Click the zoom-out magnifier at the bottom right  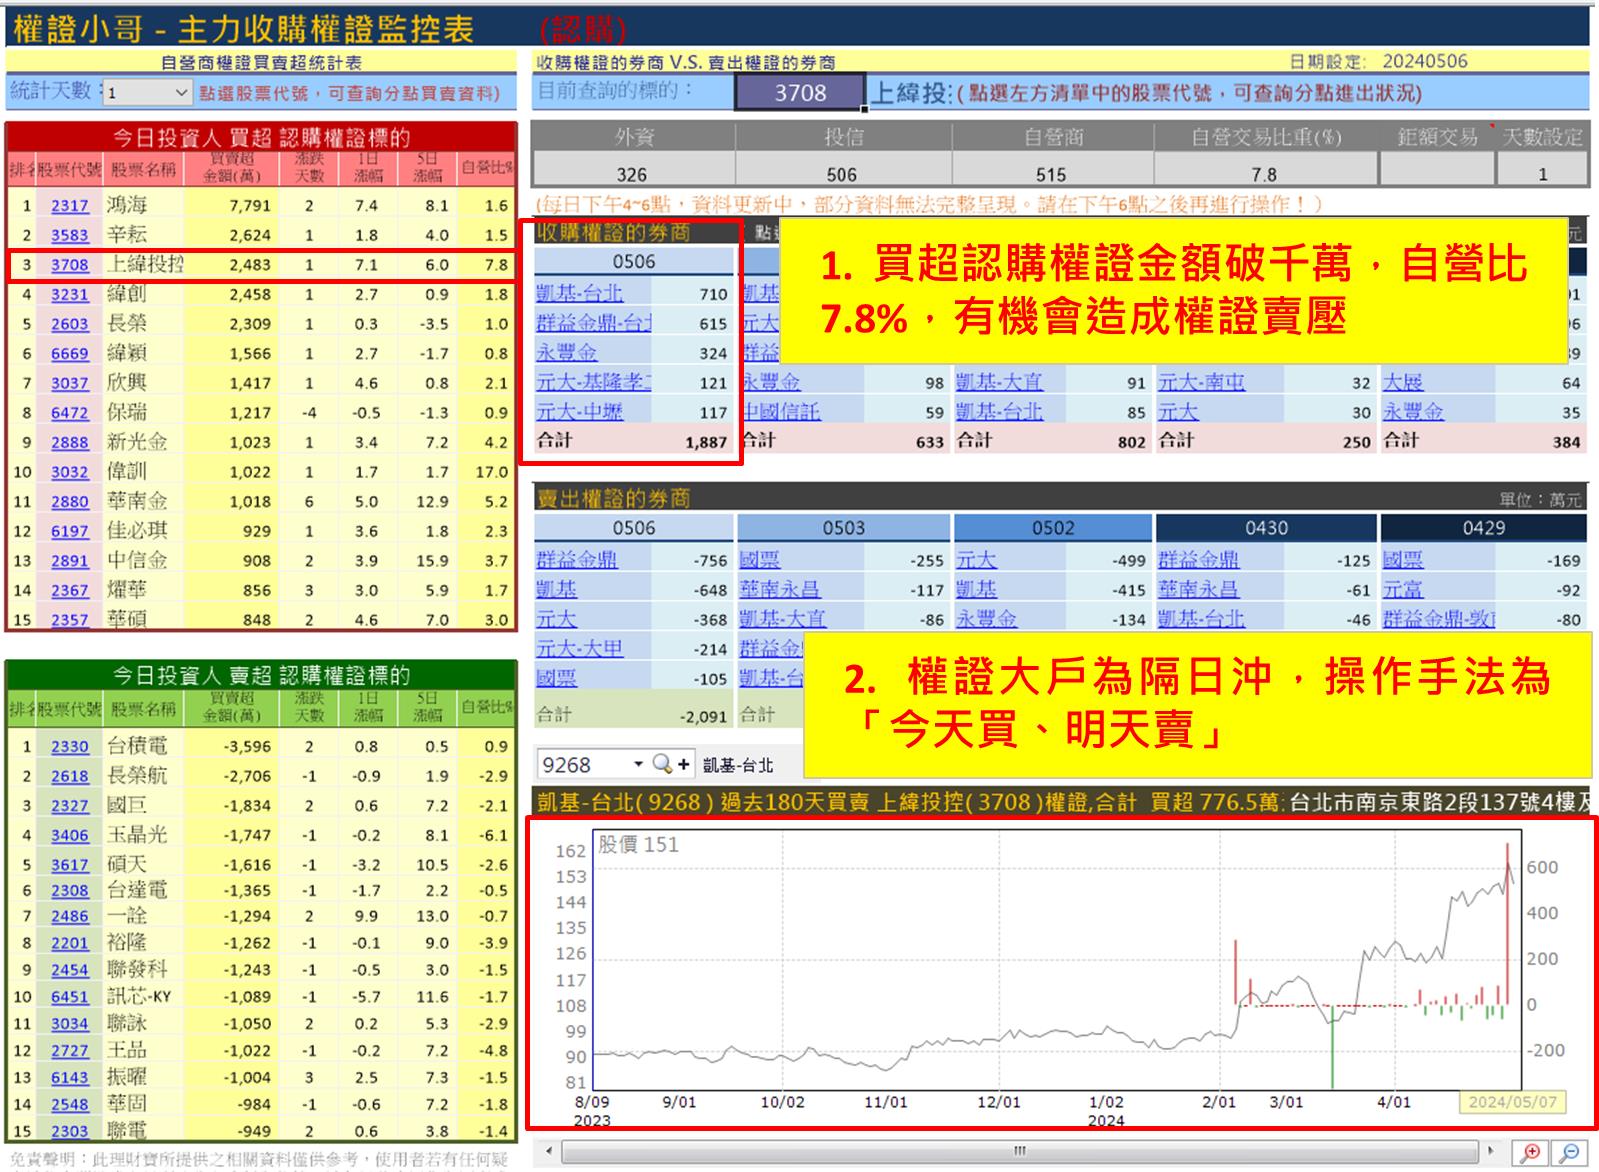(1569, 1153)
